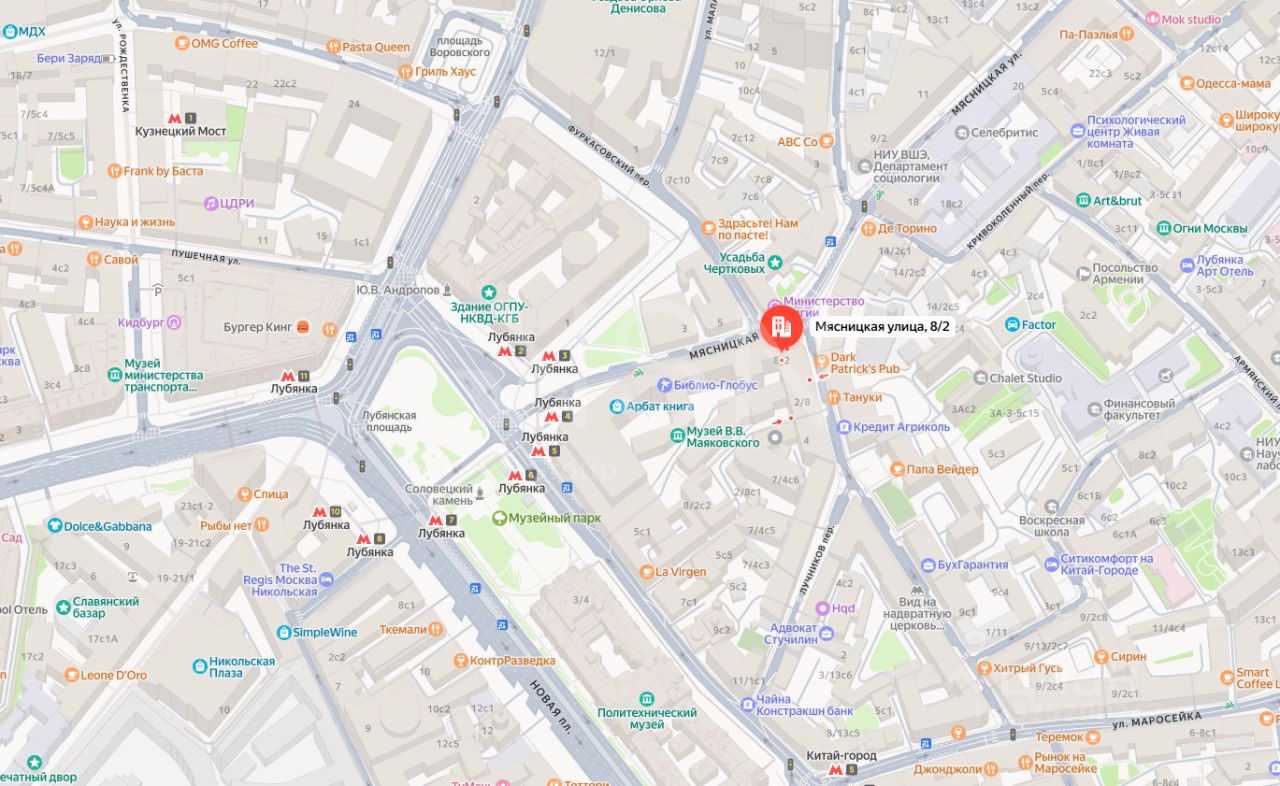
Task: Open the Dolce&Gabbana shop marker
Action: coord(55,526)
